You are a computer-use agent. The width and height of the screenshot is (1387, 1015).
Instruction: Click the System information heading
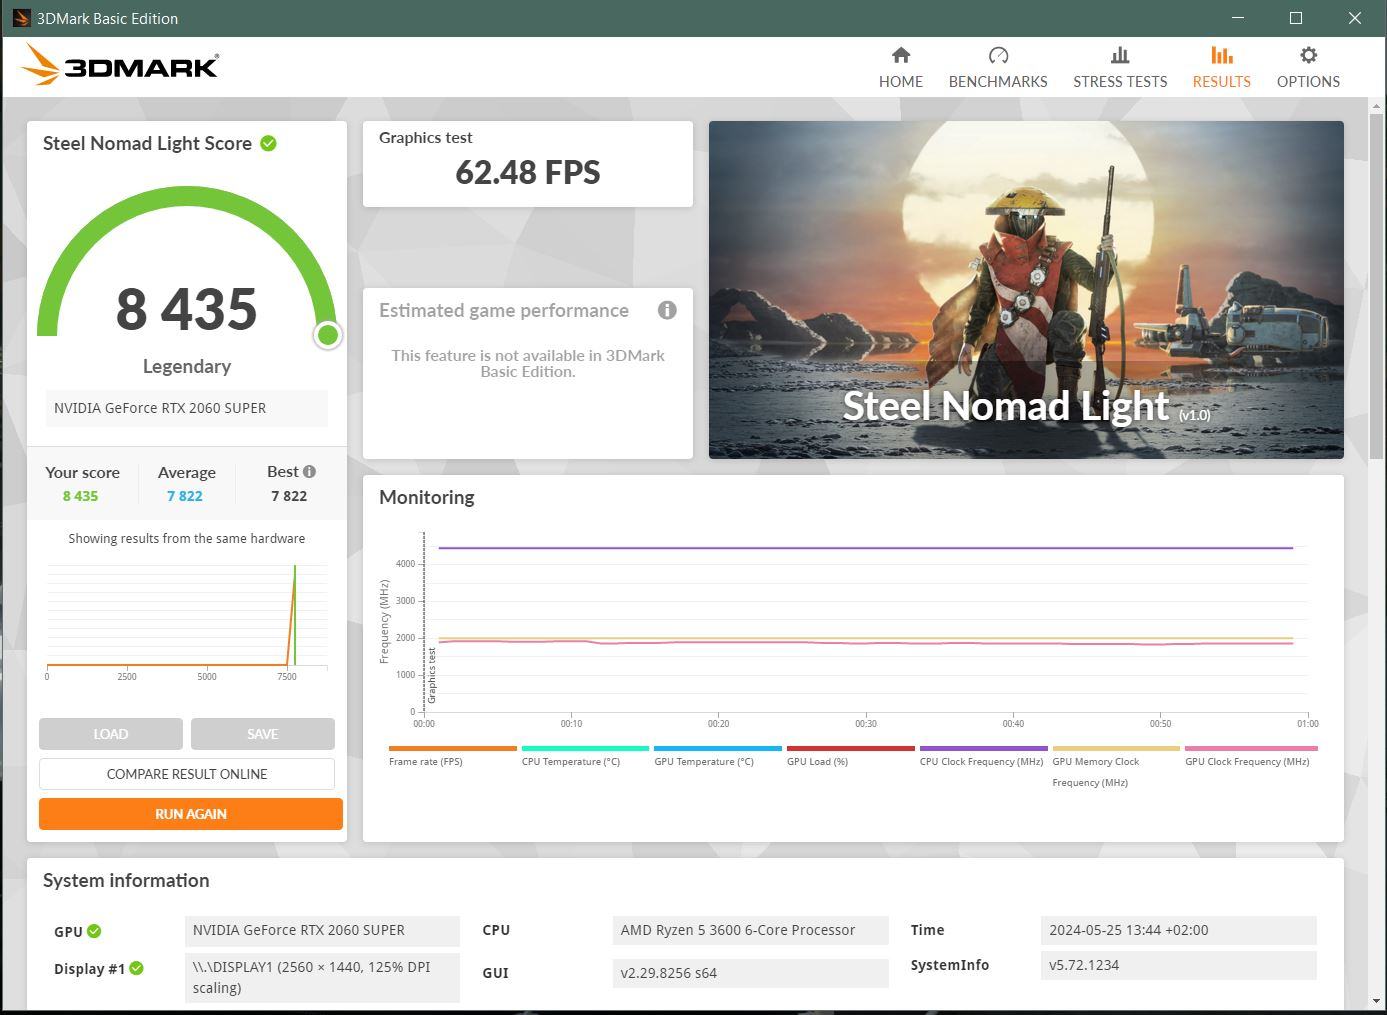click(126, 880)
